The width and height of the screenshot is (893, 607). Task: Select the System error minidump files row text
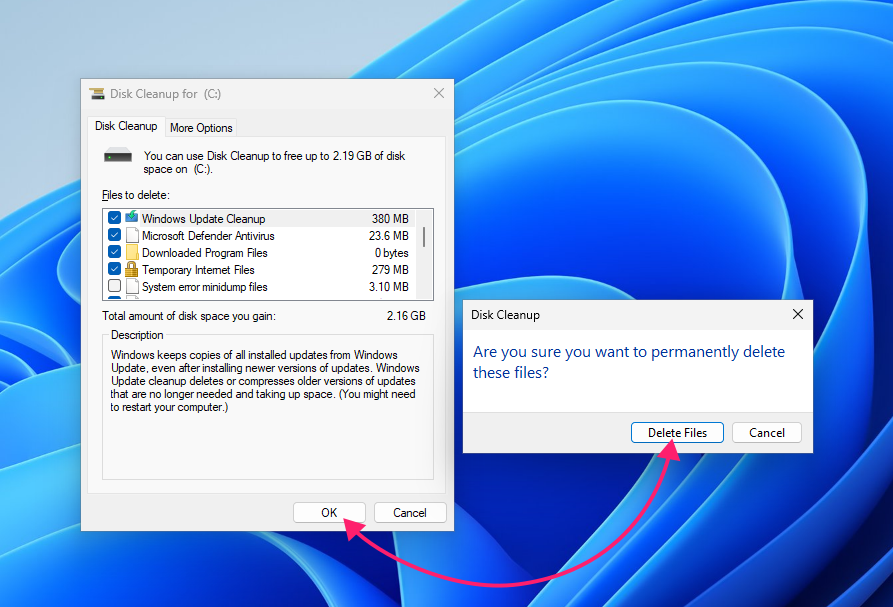pos(204,287)
